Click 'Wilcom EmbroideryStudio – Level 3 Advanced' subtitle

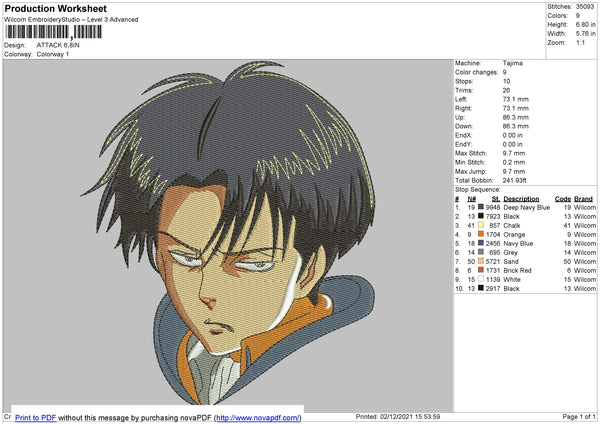click(x=71, y=20)
